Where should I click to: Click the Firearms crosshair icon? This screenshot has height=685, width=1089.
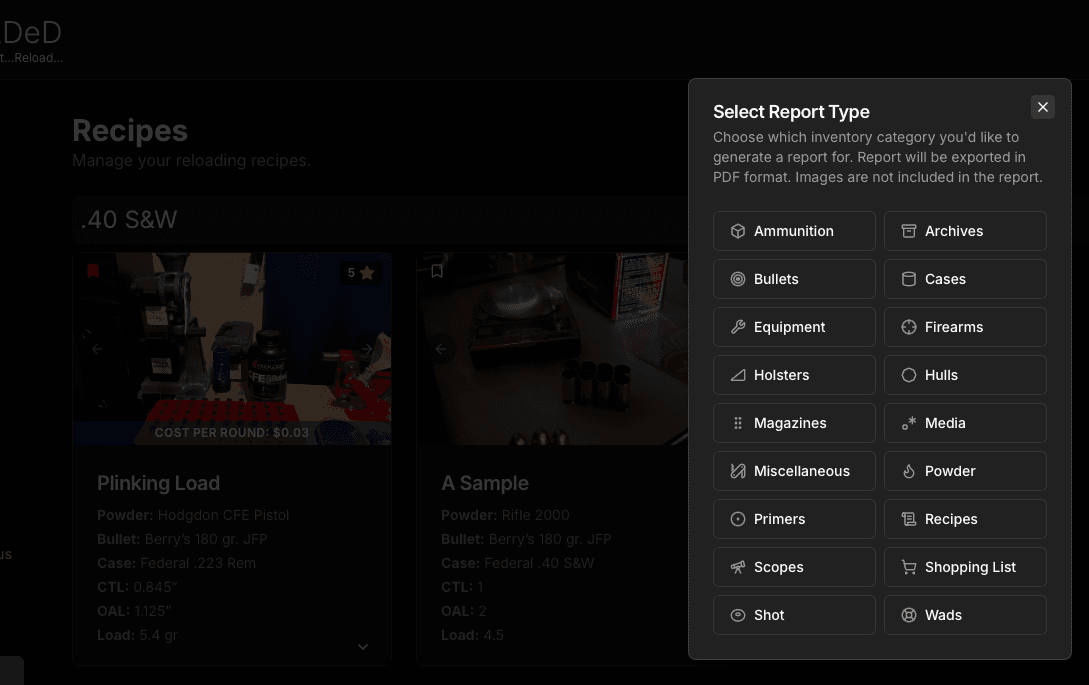coord(908,327)
